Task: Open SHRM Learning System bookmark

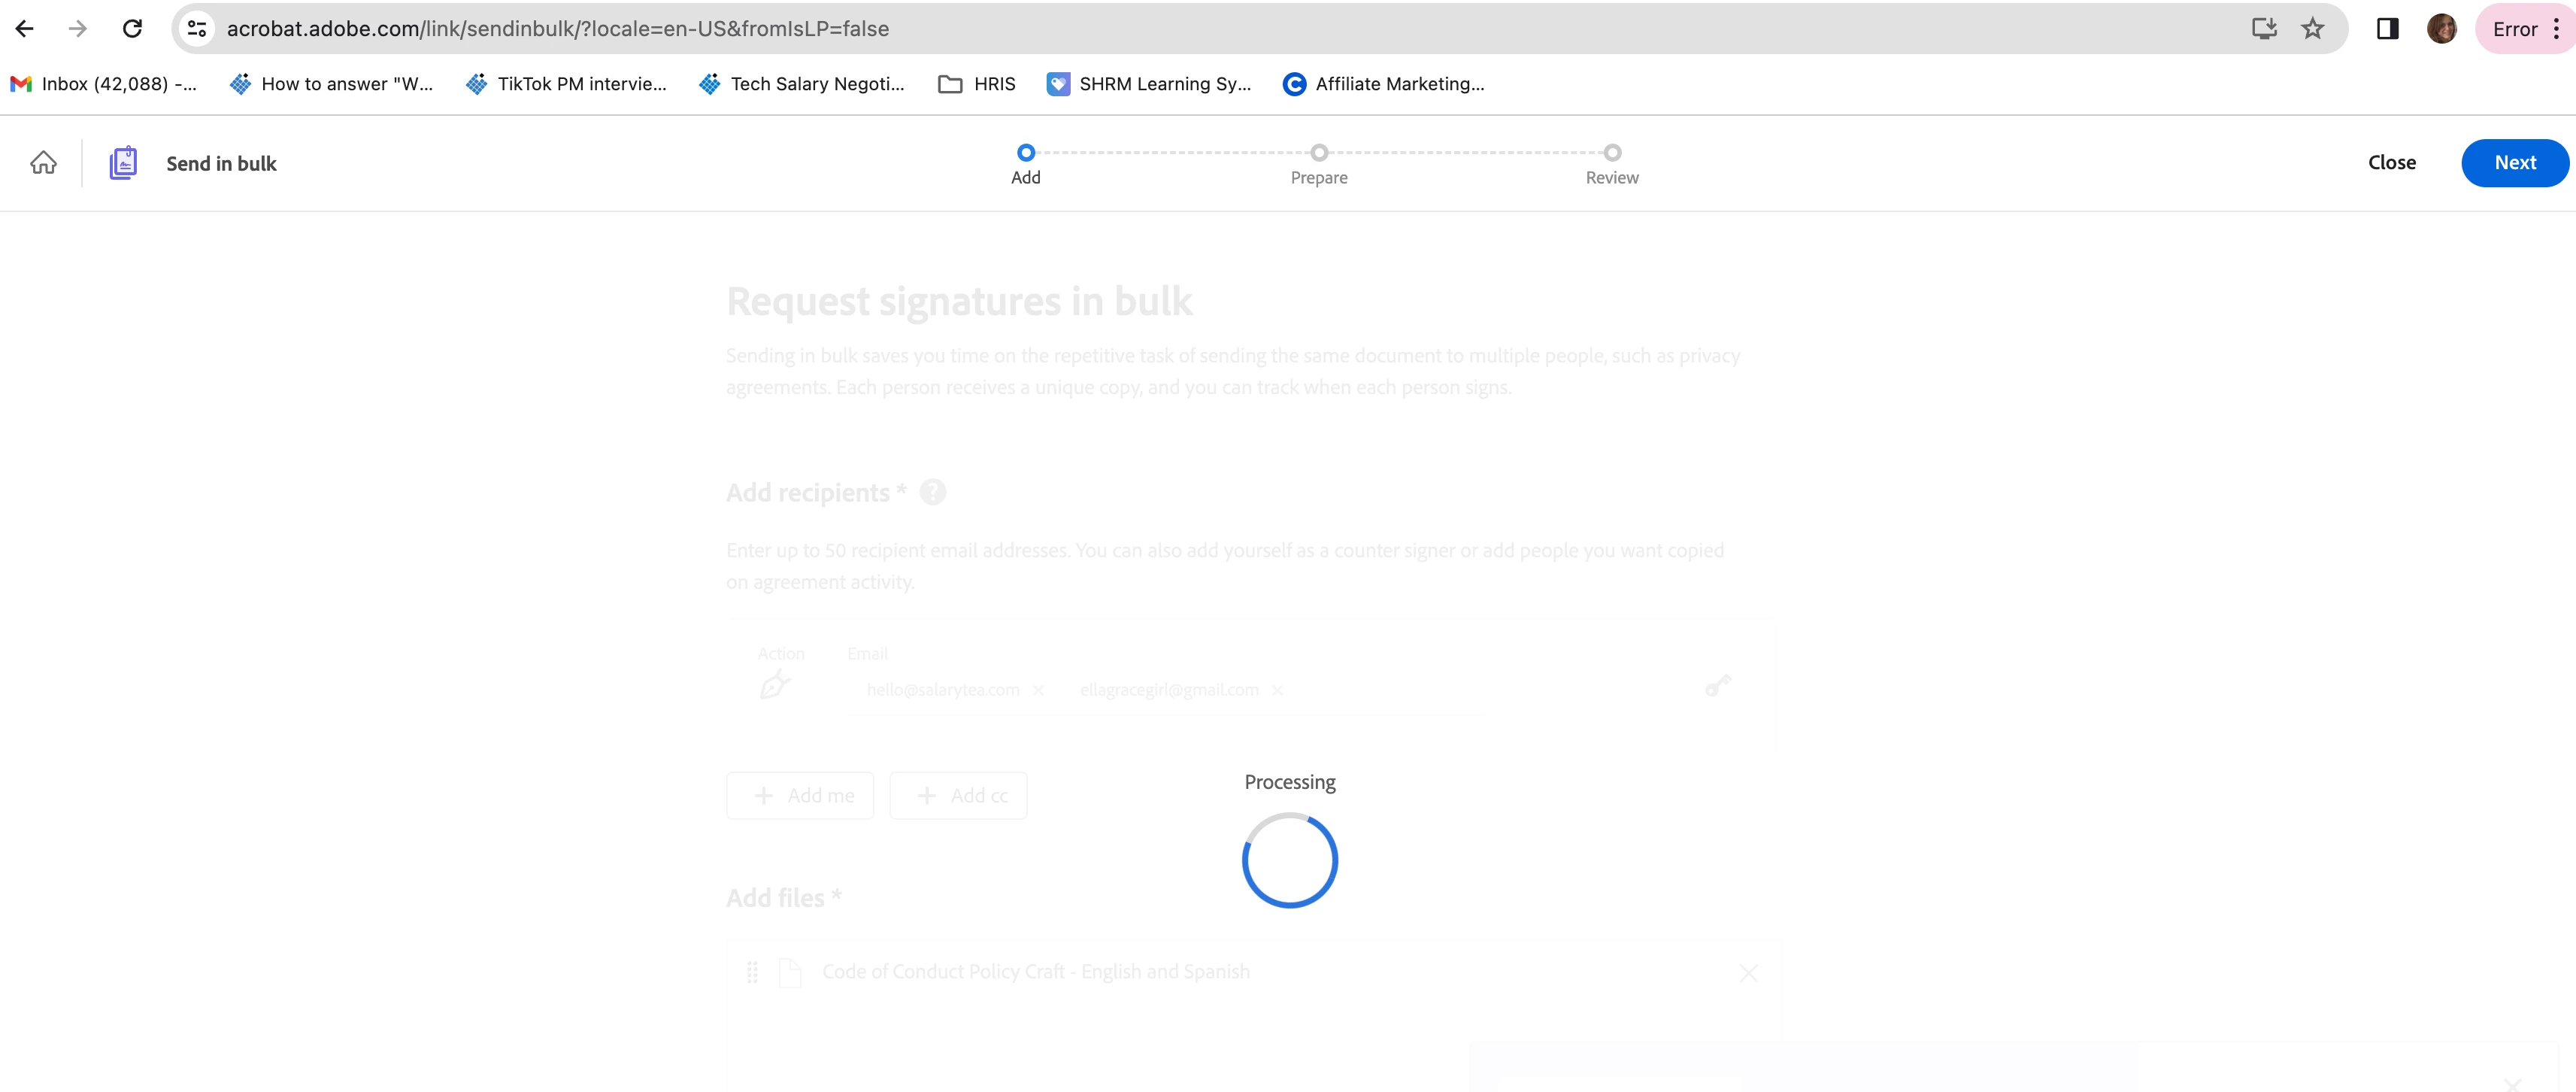Action: point(1148,84)
